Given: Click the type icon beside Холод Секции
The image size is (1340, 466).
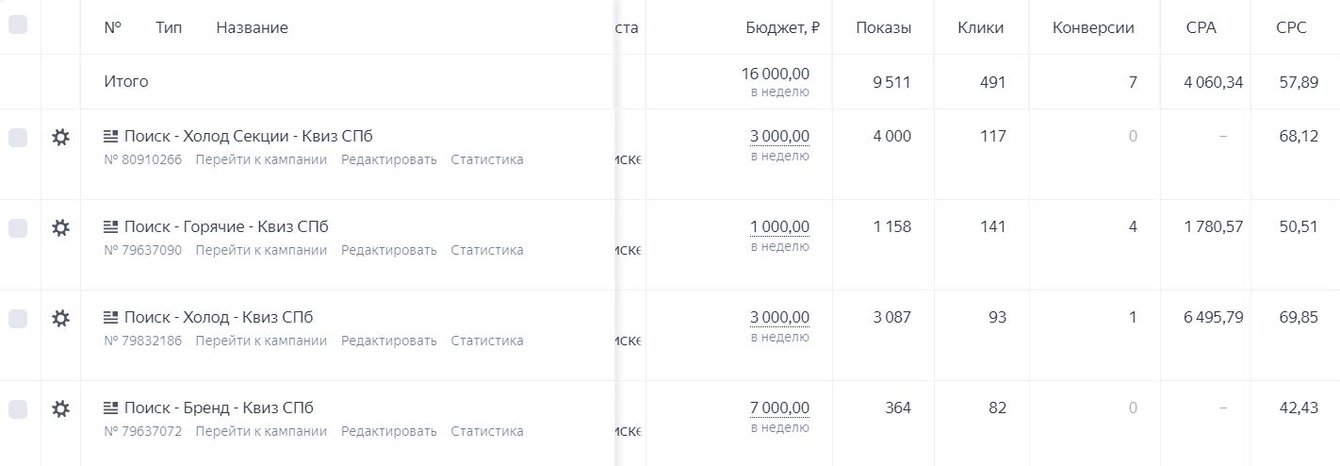Looking at the screenshot, I should 111,136.
